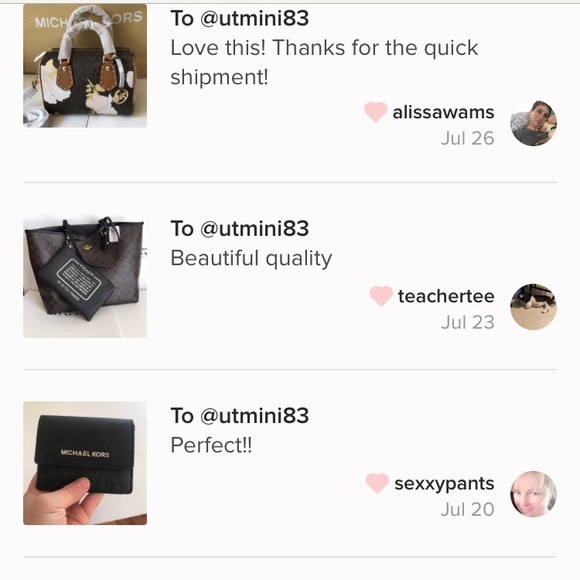Open @utmini83 mention in Beautiful quality review

[x=254, y=228]
